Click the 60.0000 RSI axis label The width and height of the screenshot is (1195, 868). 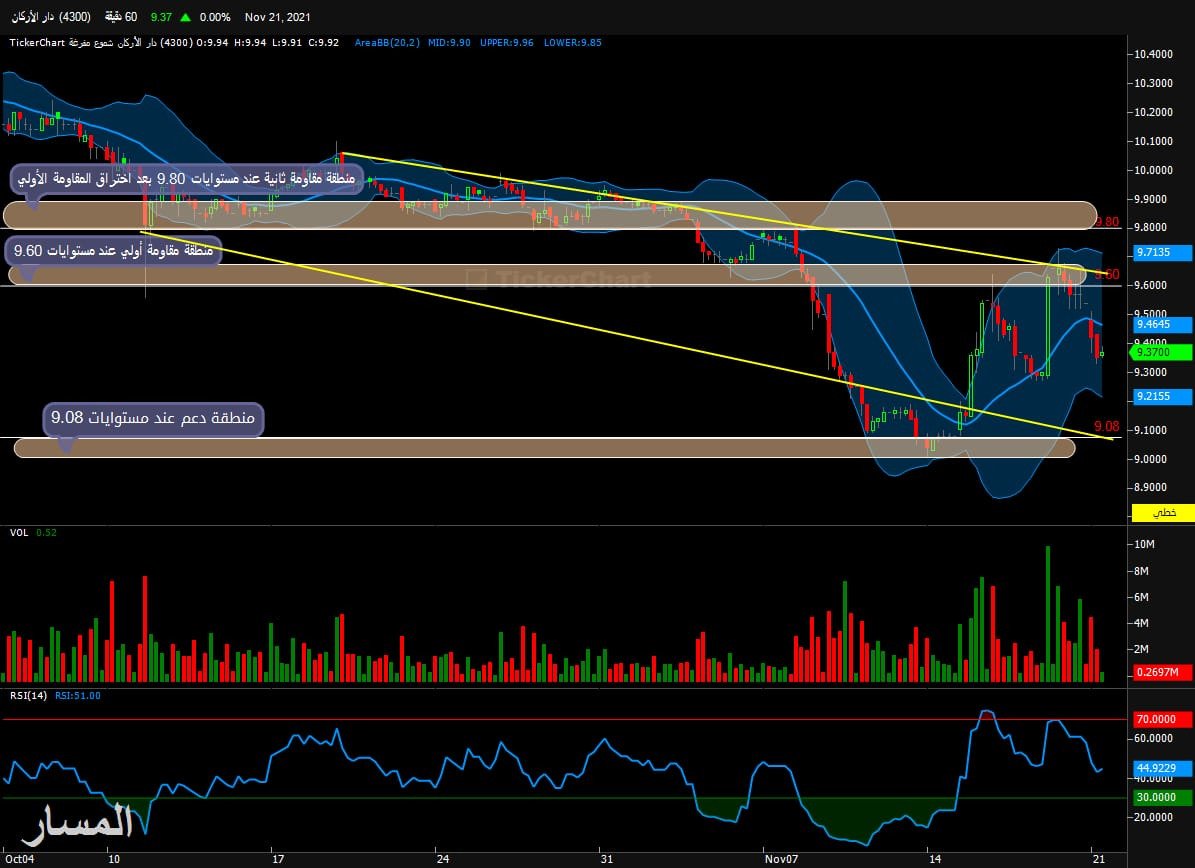(x=1154, y=738)
